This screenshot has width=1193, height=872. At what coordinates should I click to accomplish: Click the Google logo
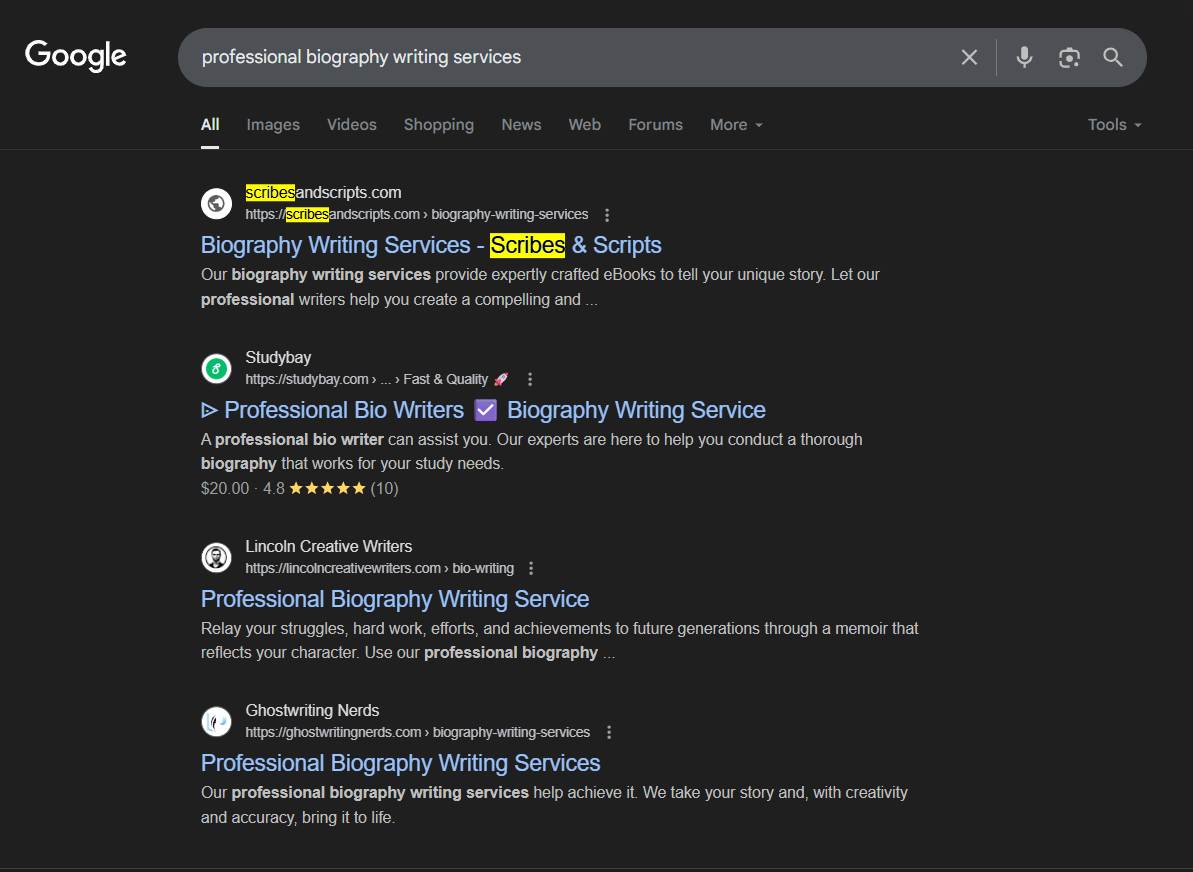[x=75, y=56]
